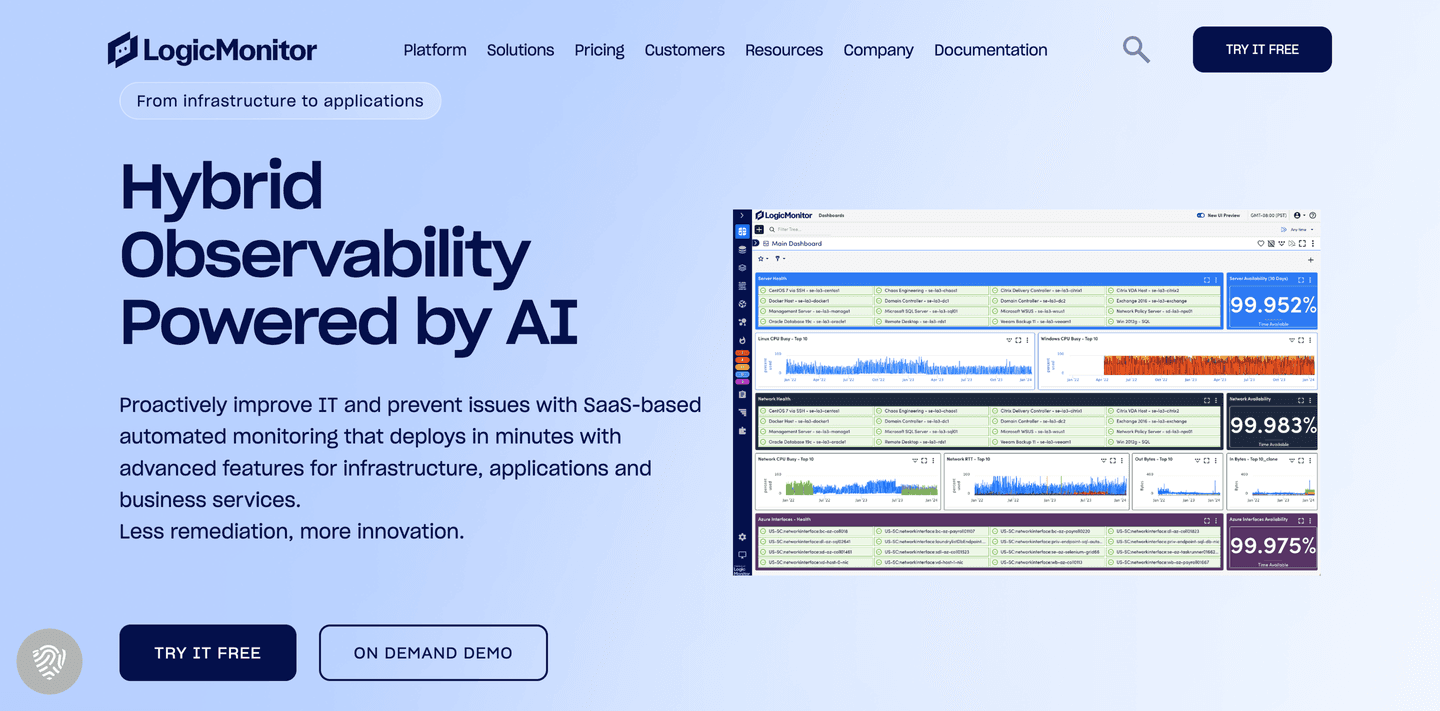Open the clipboard reports icon in sidebar
Image resolution: width=1440 pixels, height=711 pixels.
742,394
